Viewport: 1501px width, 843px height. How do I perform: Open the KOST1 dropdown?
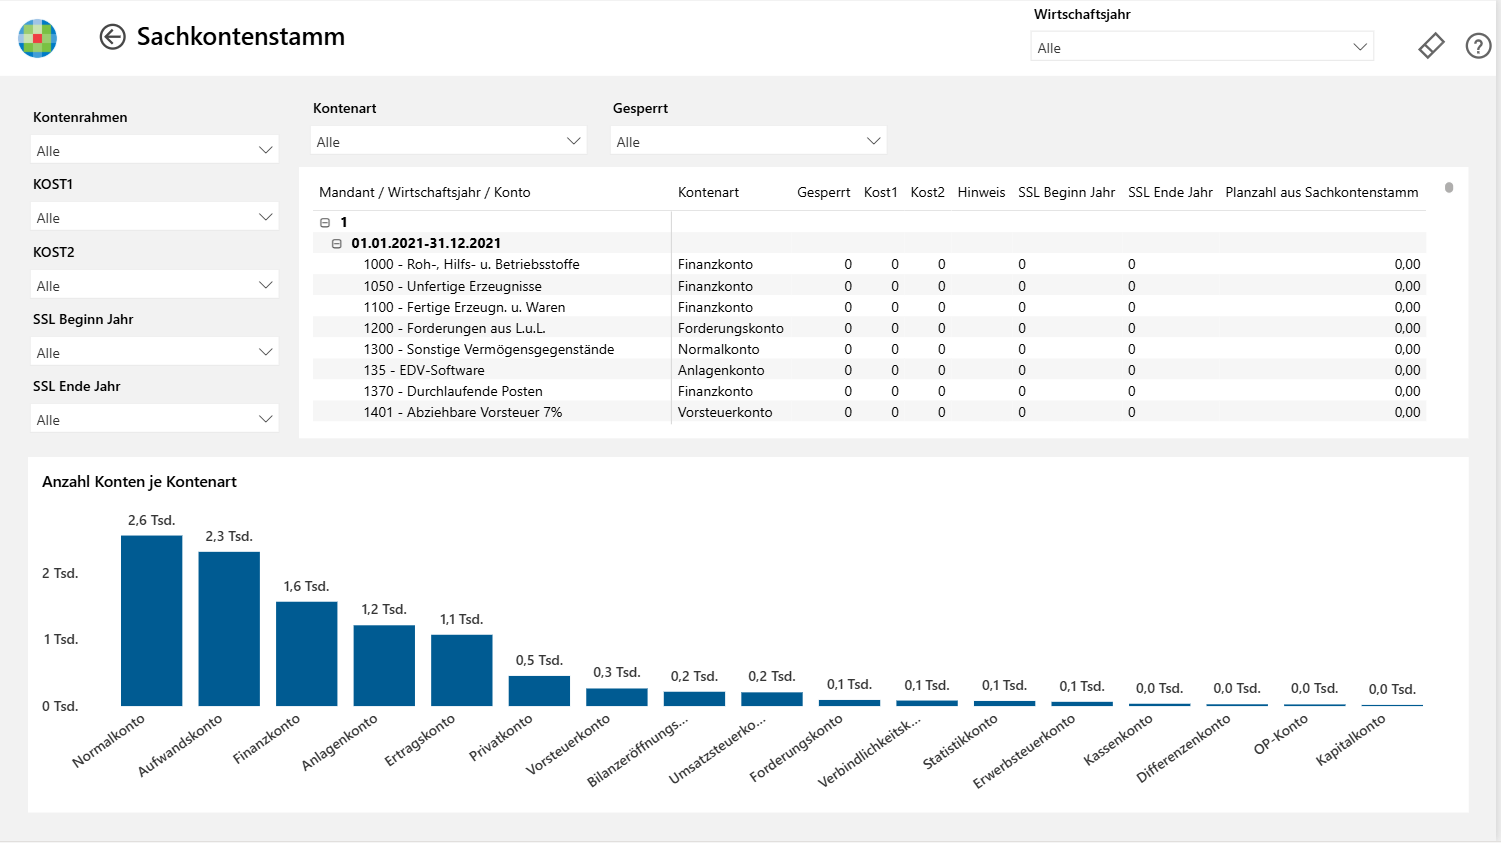click(x=155, y=217)
